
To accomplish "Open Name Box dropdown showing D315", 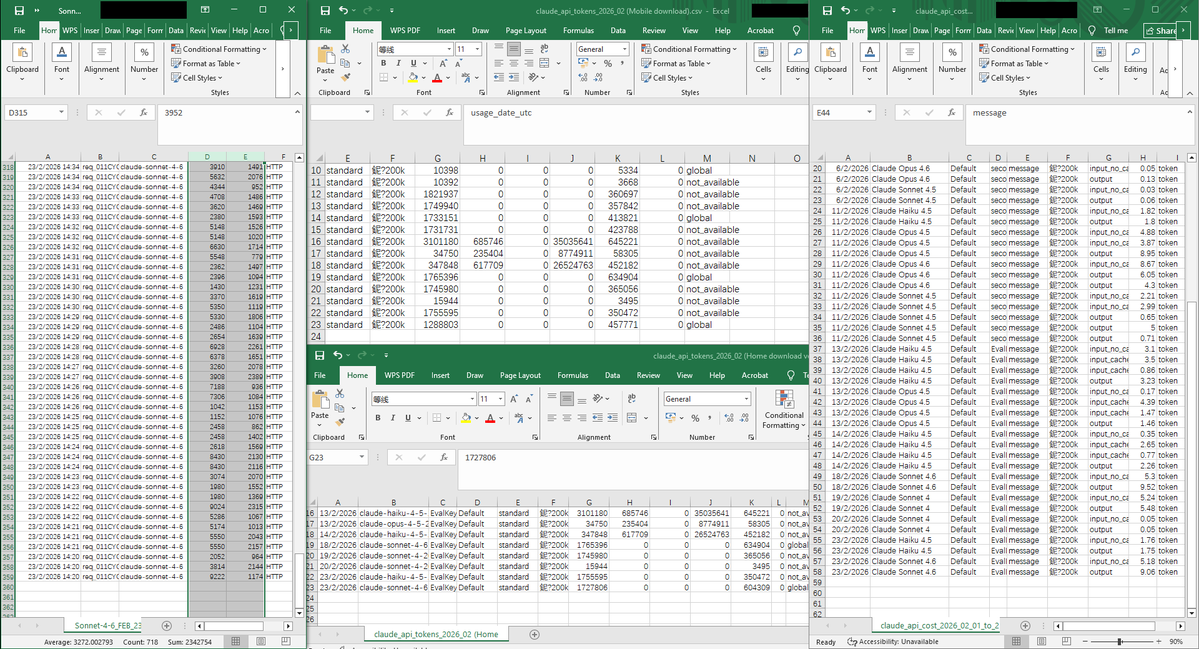I will coord(60,112).
